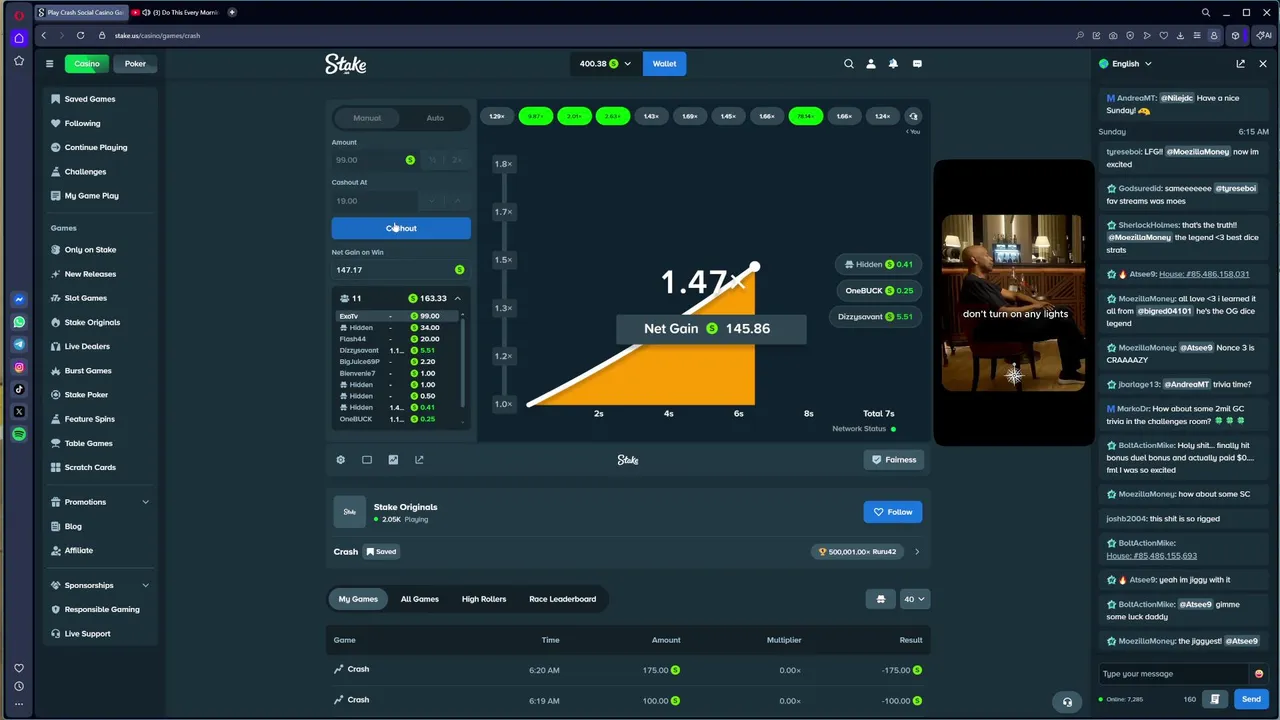Send the chat message

pos(1251,699)
